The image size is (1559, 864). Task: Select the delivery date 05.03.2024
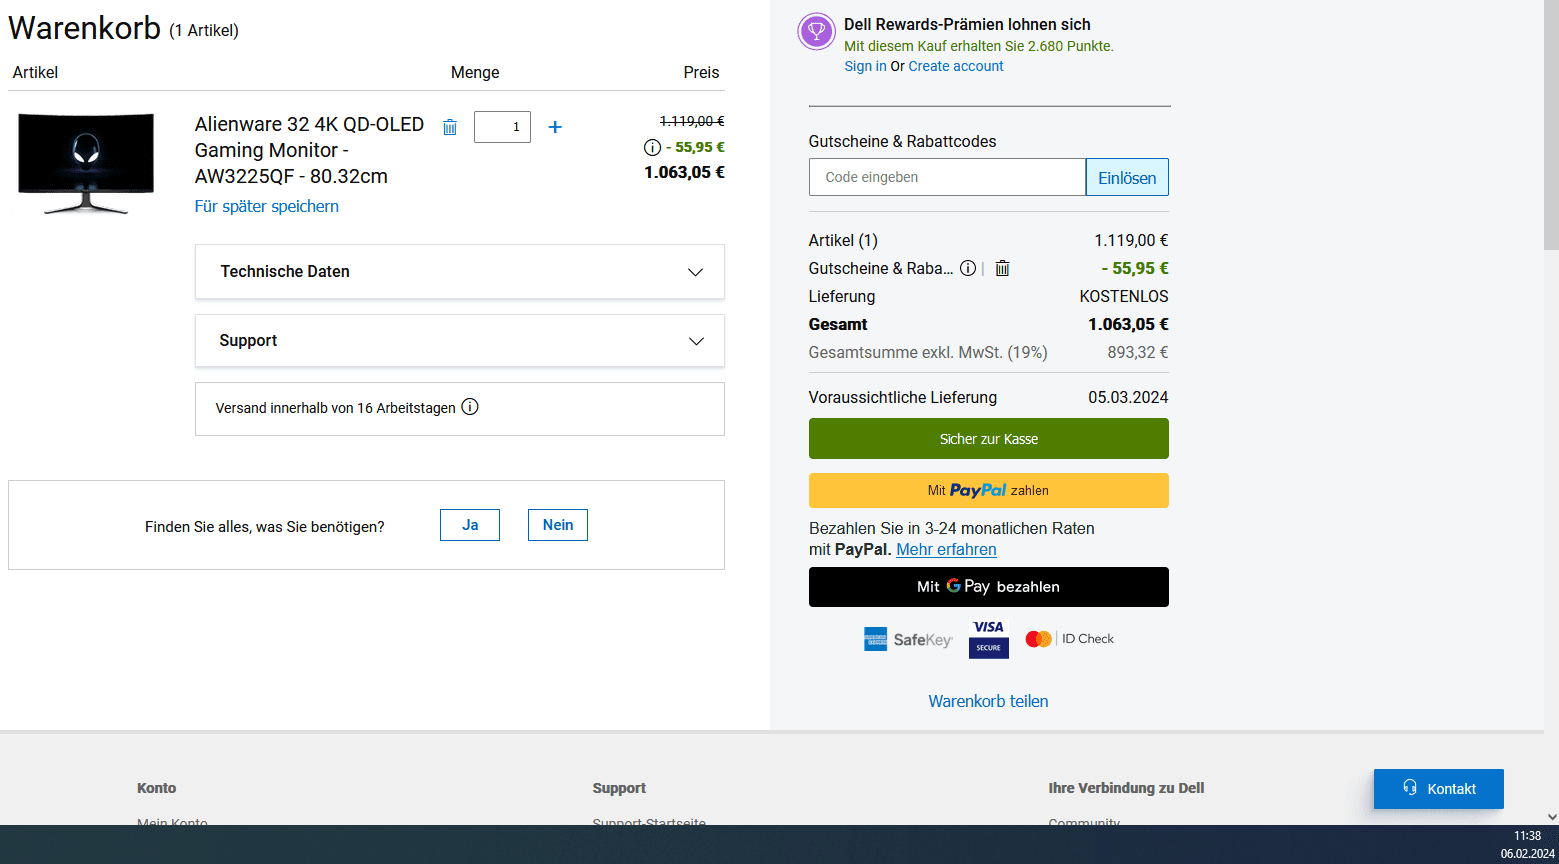[x=1128, y=397]
